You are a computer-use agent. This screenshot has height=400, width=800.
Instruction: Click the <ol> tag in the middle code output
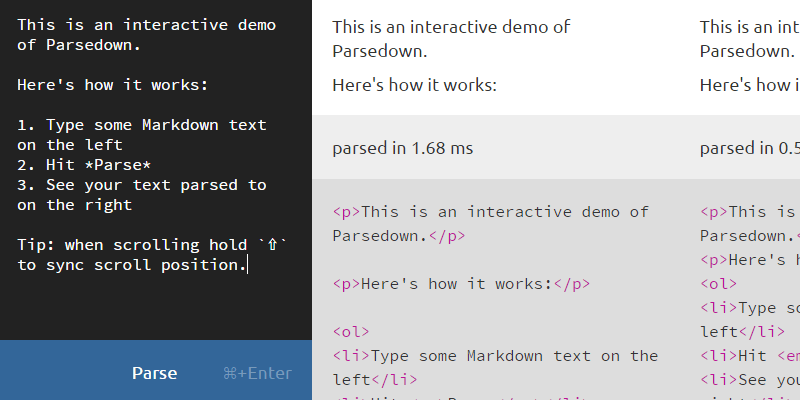click(351, 331)
